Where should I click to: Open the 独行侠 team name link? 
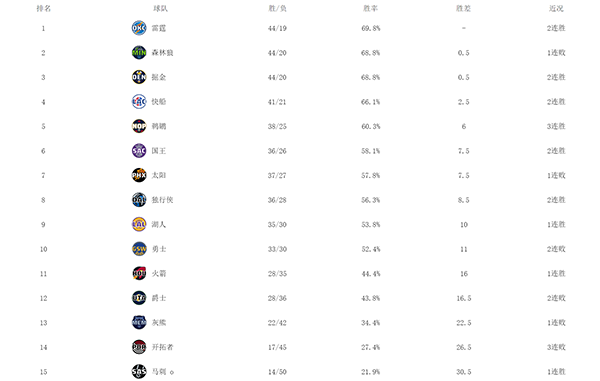click(163, 200)
